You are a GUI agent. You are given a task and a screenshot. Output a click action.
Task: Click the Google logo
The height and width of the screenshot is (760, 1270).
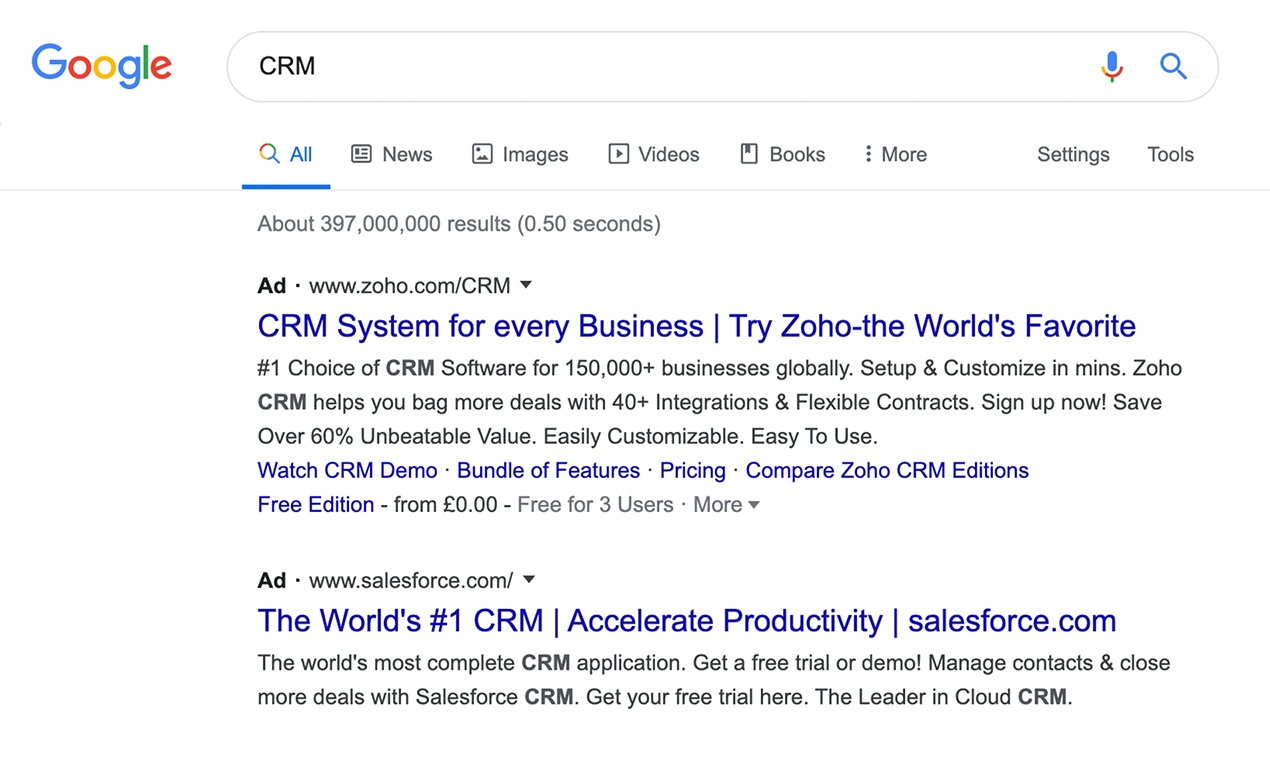point(101,66)
